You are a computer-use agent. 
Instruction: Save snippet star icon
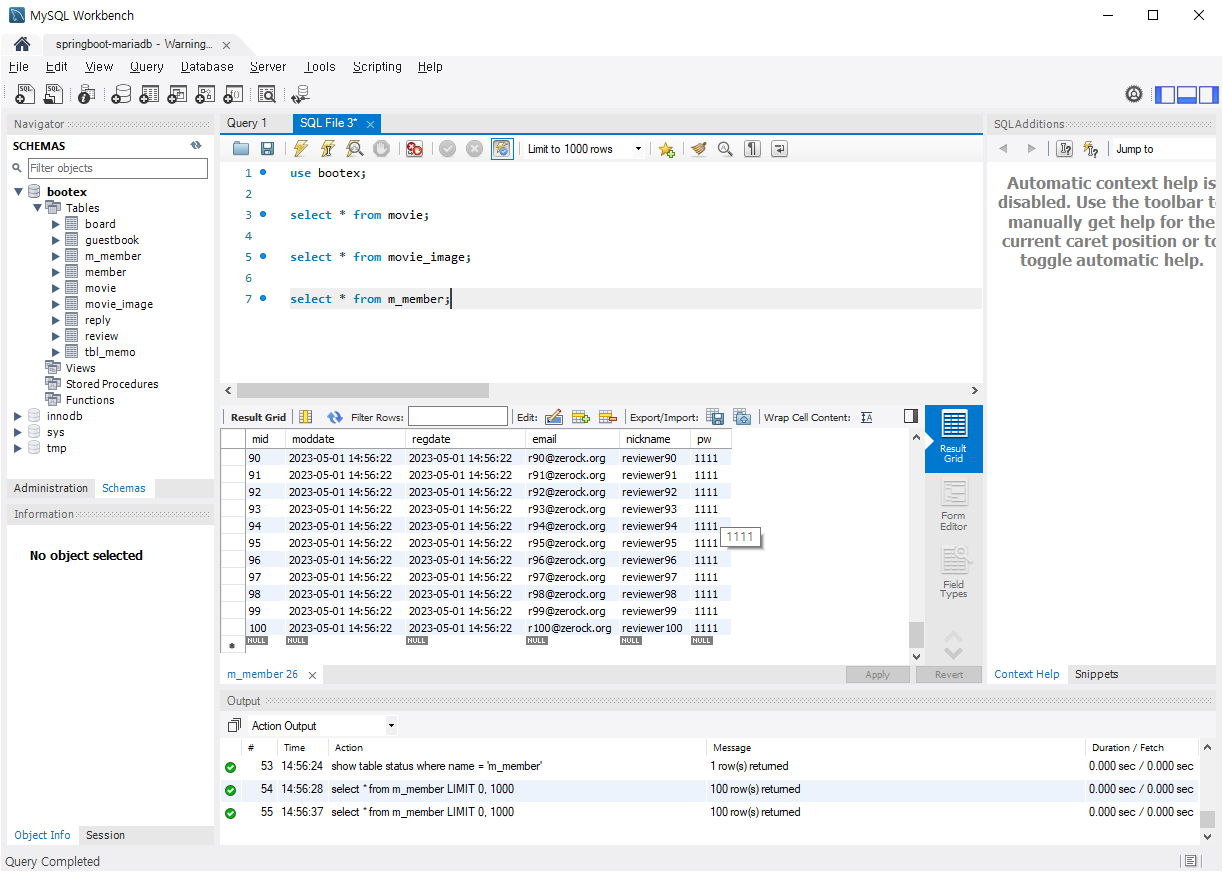[x=666, y=149]
